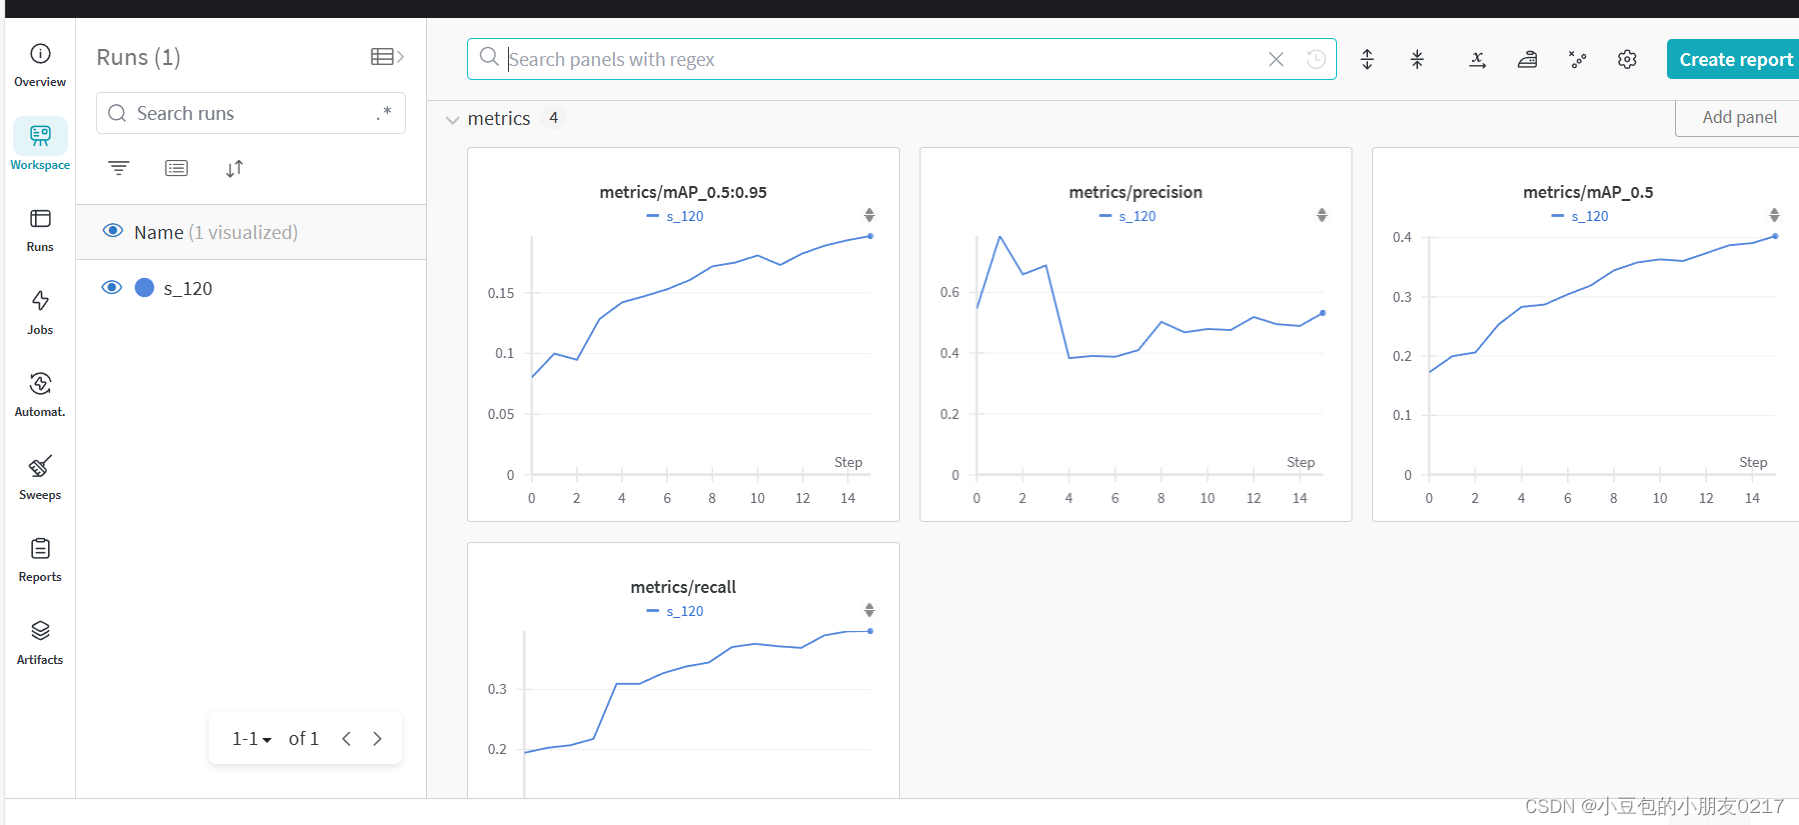Image resolution: width=1799 pixels, height=825 pixels.
Task: Open legend stepper on precision chart
Action: pos(1321,215)
